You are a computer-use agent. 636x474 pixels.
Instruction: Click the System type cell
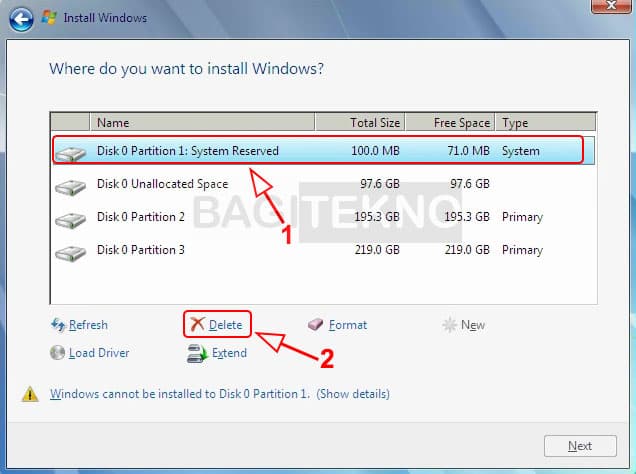[x=521, y=151]
